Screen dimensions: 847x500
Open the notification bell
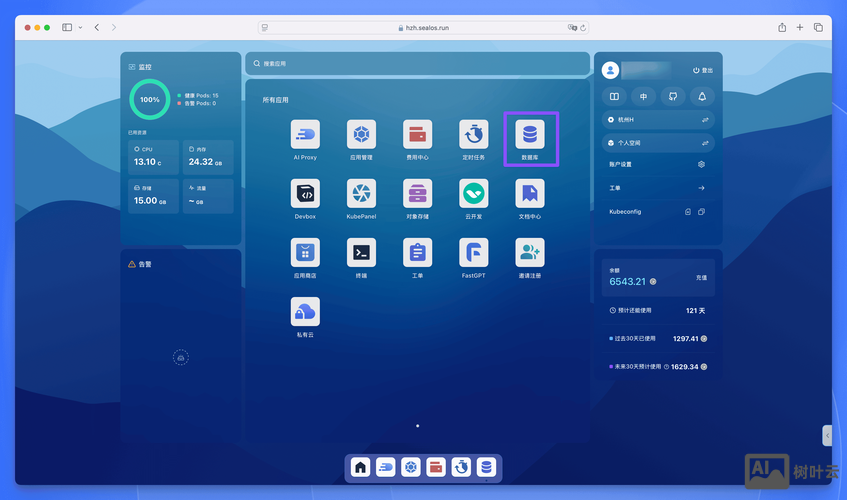click(x=702, y=97)
